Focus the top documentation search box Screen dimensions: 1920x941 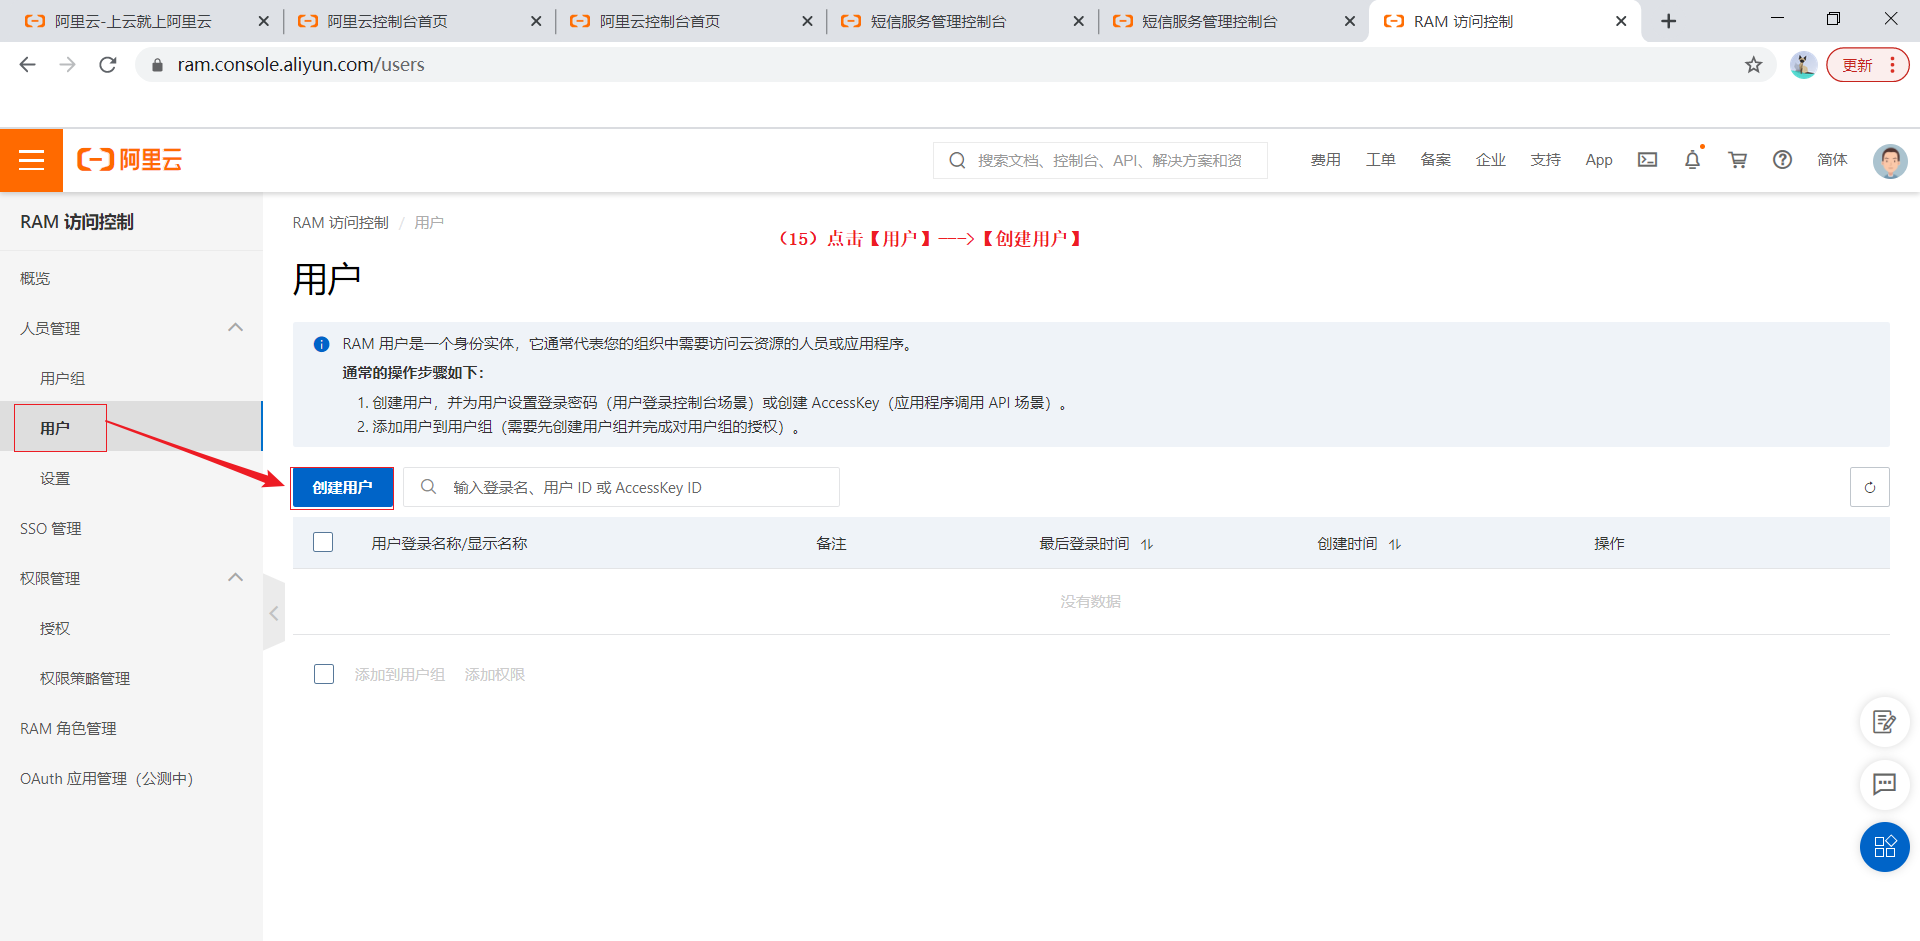click(1100, 160)
